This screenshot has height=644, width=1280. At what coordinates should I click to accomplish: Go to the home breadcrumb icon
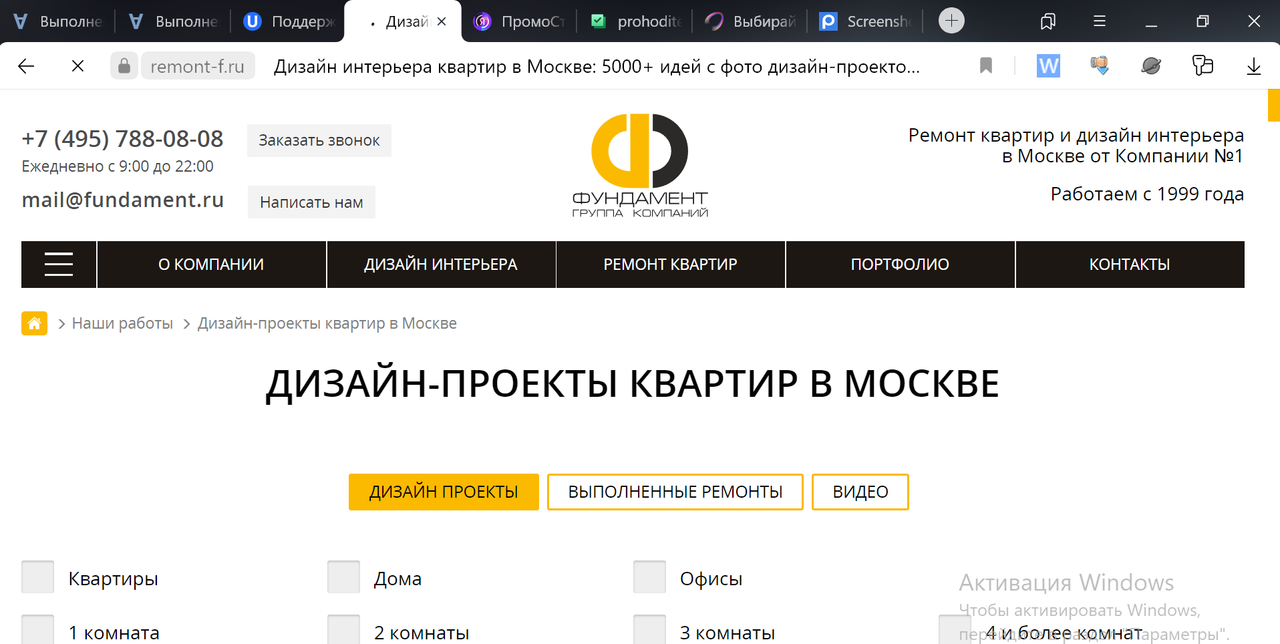pyautogui.click(x=35, y=323)
